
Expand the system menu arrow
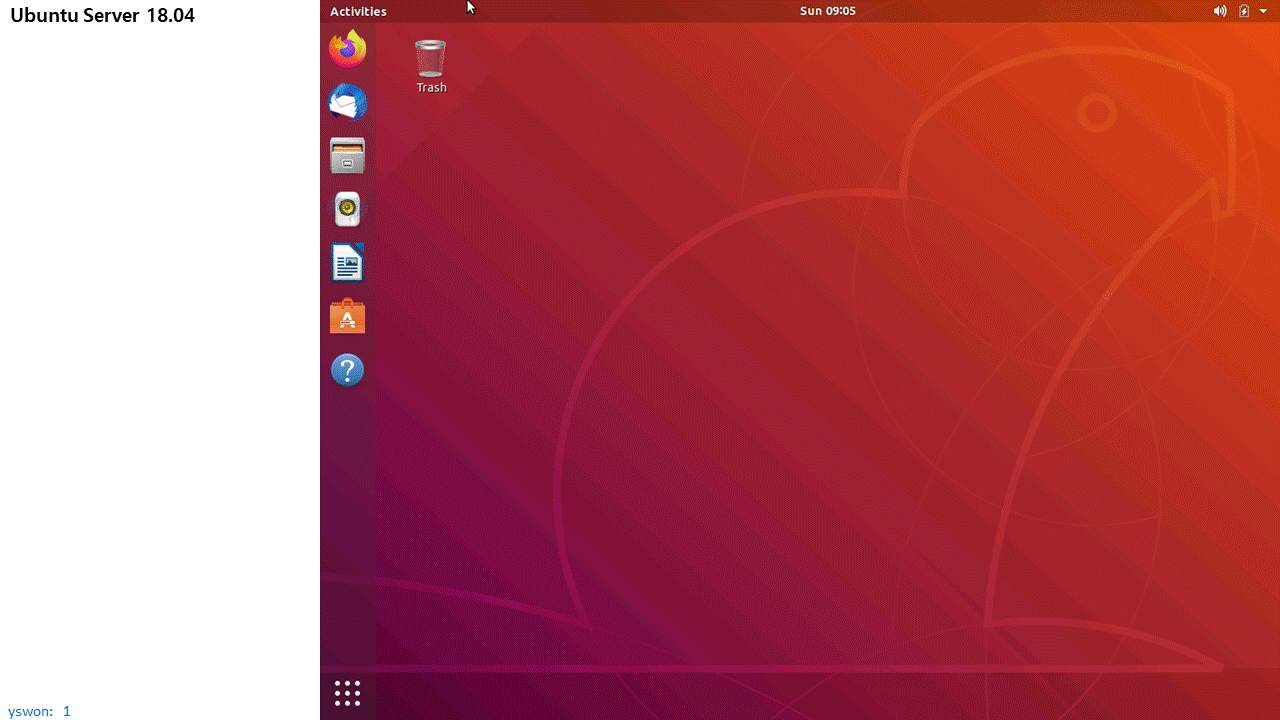click(1263, 11)
